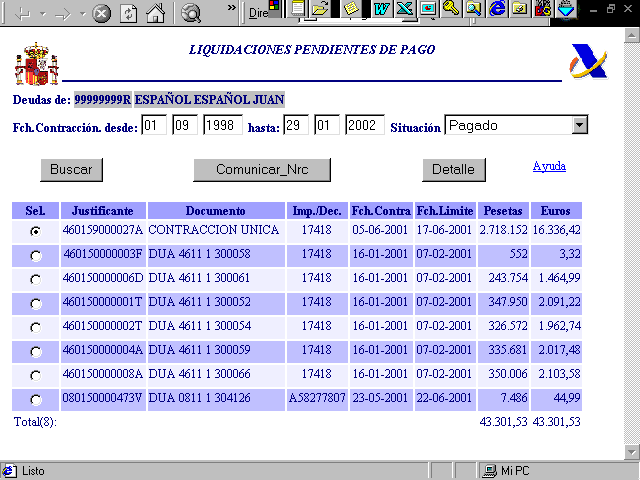The width and height of the screenshot is (640, 480).
Task: Open the browser Search icon
Action: 192,14
